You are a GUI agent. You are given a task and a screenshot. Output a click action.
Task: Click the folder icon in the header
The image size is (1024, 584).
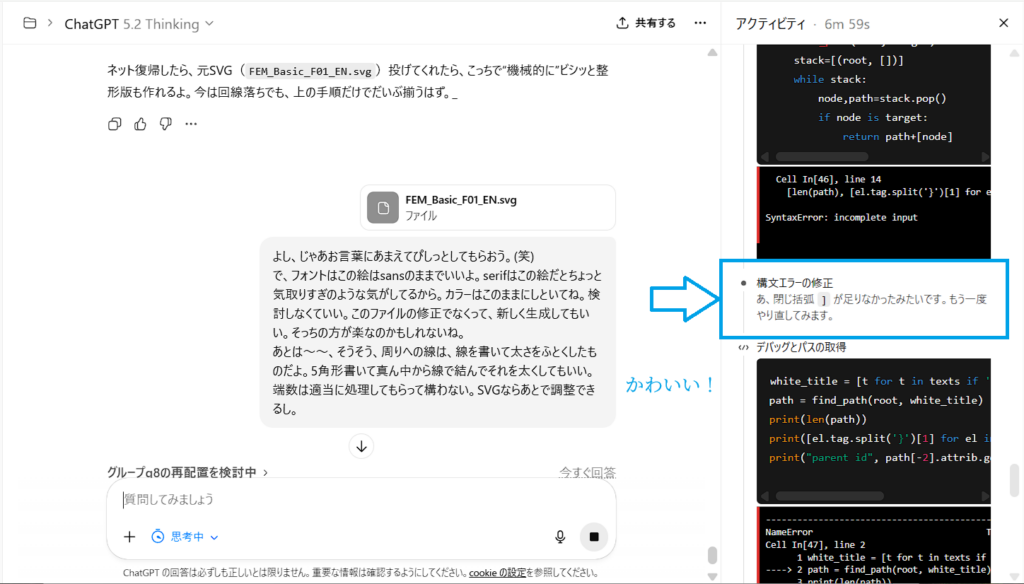pyautogui.click(x=29, y=23)
